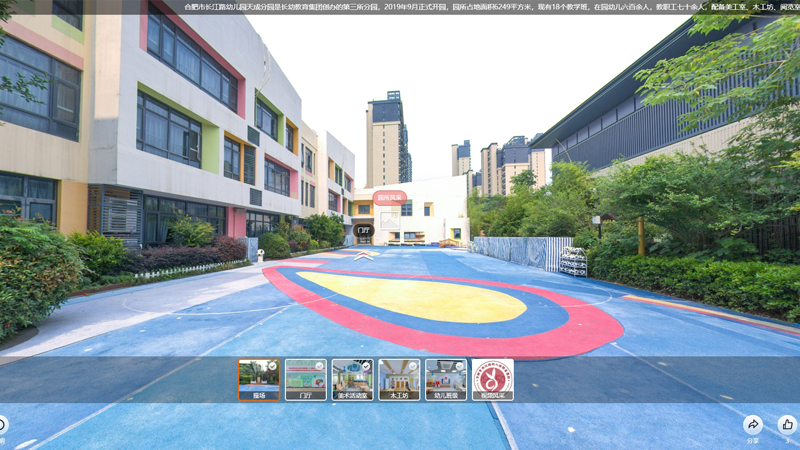Click the checkmark on 操场 thumbnail
Viewport: 800px width, 450px height.
(273, 366)
